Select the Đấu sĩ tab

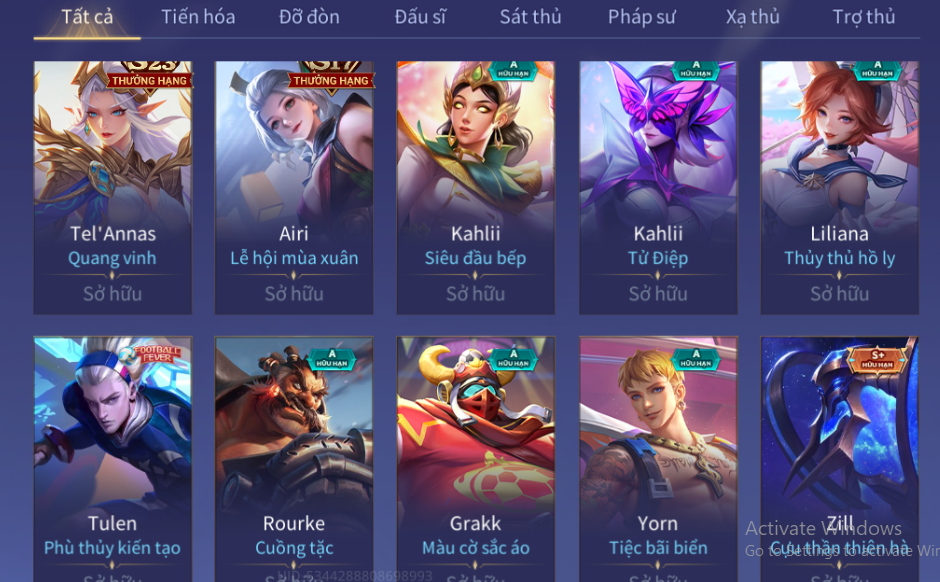(420, 17)
